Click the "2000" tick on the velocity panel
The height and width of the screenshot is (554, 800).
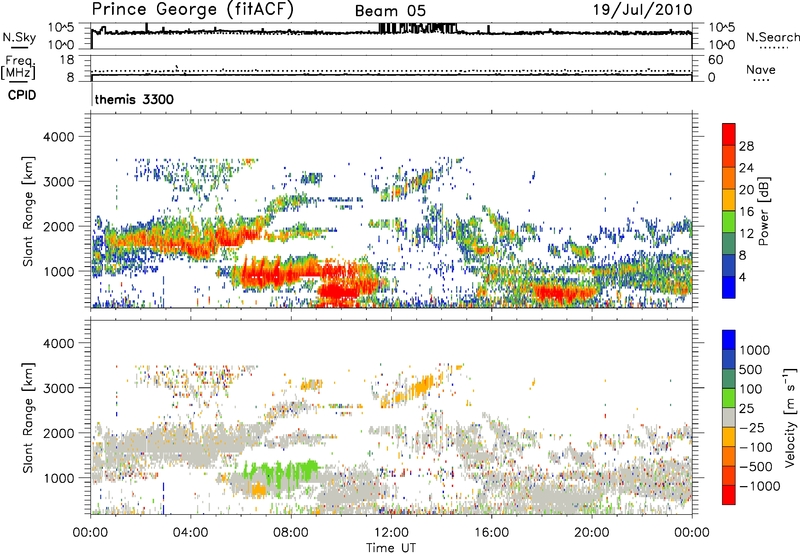point(59,433)
